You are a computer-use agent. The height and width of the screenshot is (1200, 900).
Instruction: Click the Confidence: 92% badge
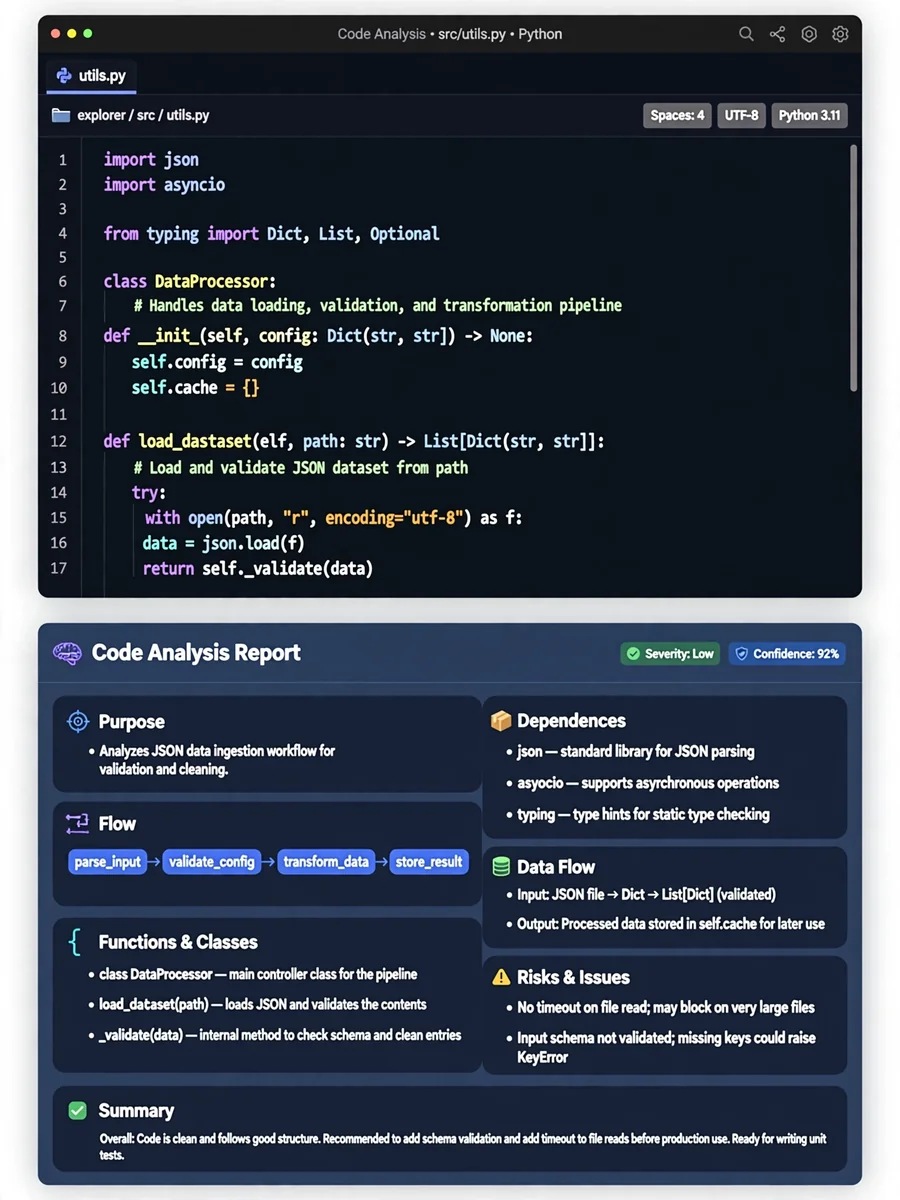tap(787, 654)
